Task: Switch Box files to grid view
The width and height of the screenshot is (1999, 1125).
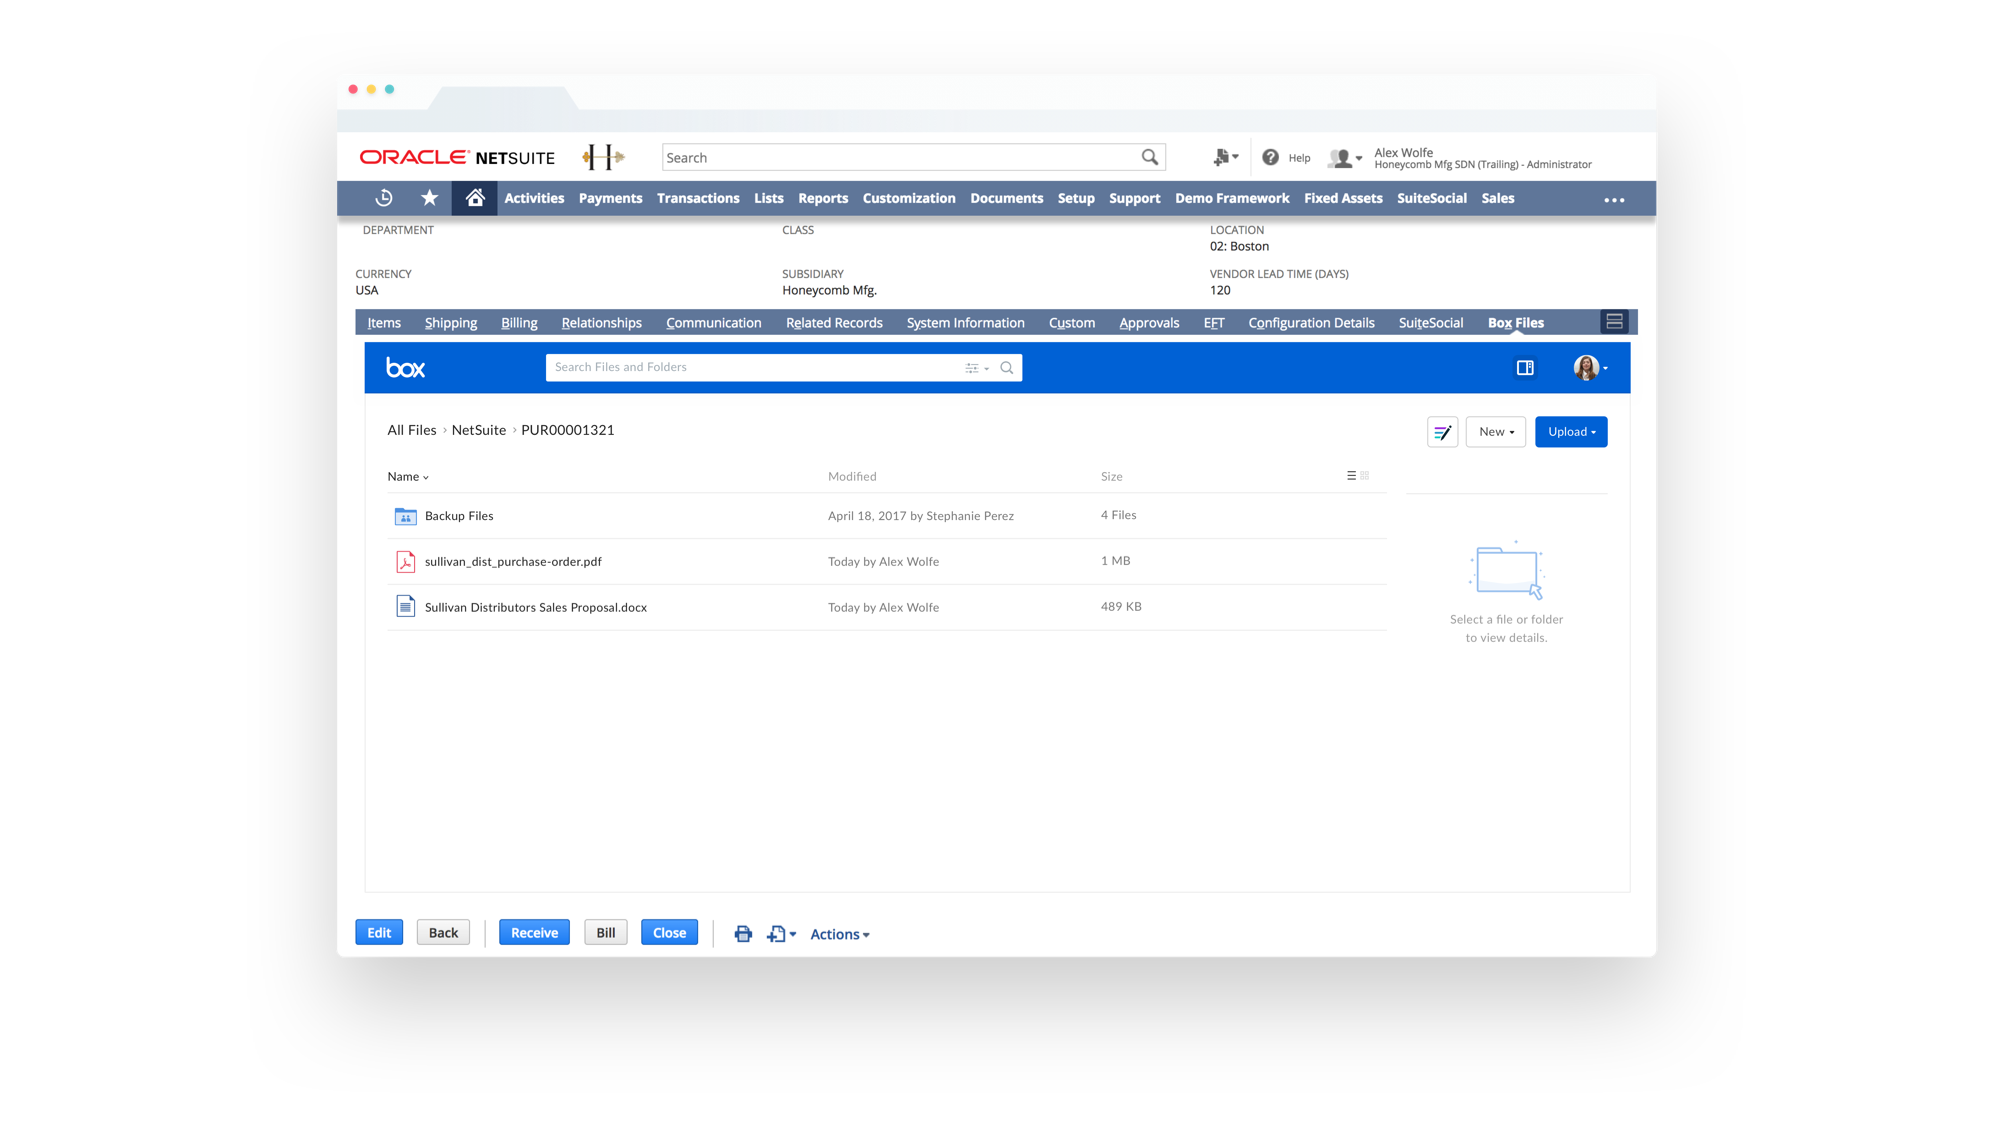Action: tap(1364, 476)
